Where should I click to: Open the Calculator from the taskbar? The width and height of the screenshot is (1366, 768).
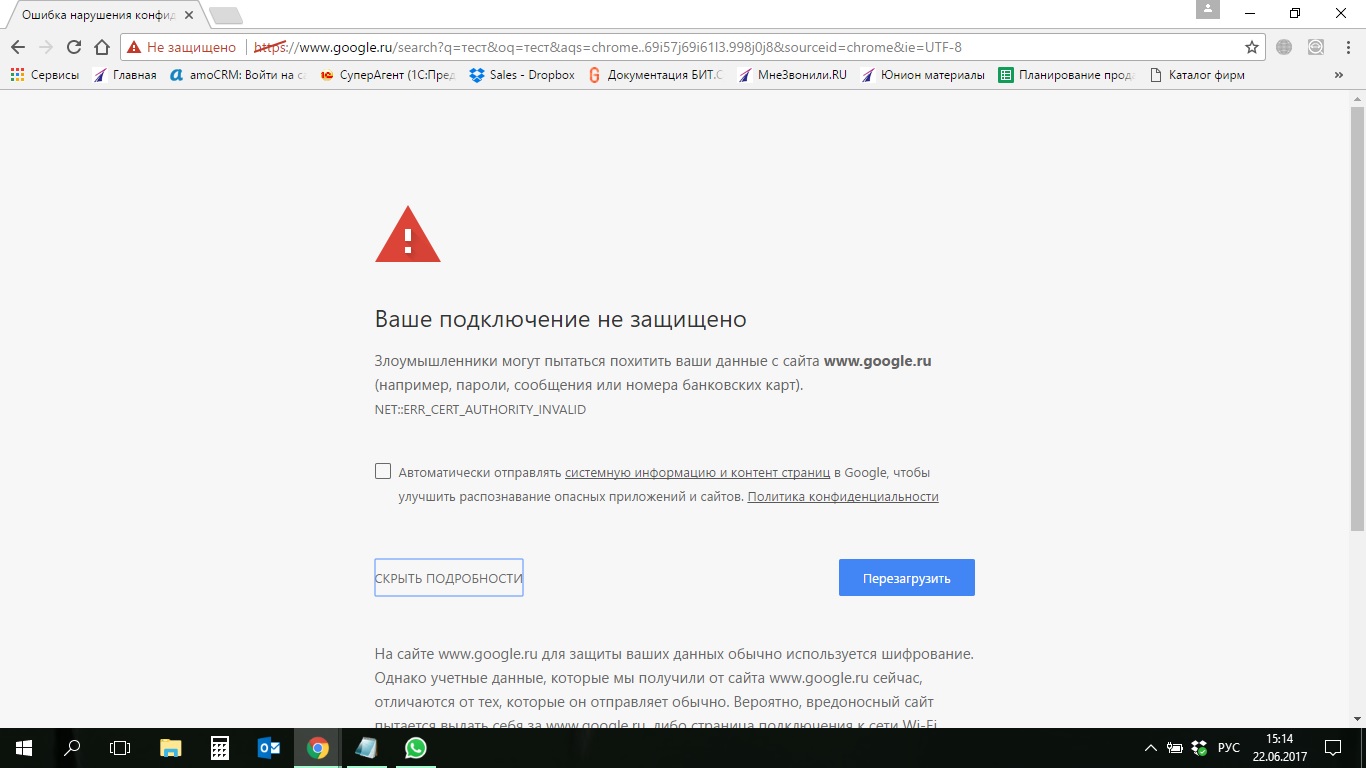coord(220,748)
